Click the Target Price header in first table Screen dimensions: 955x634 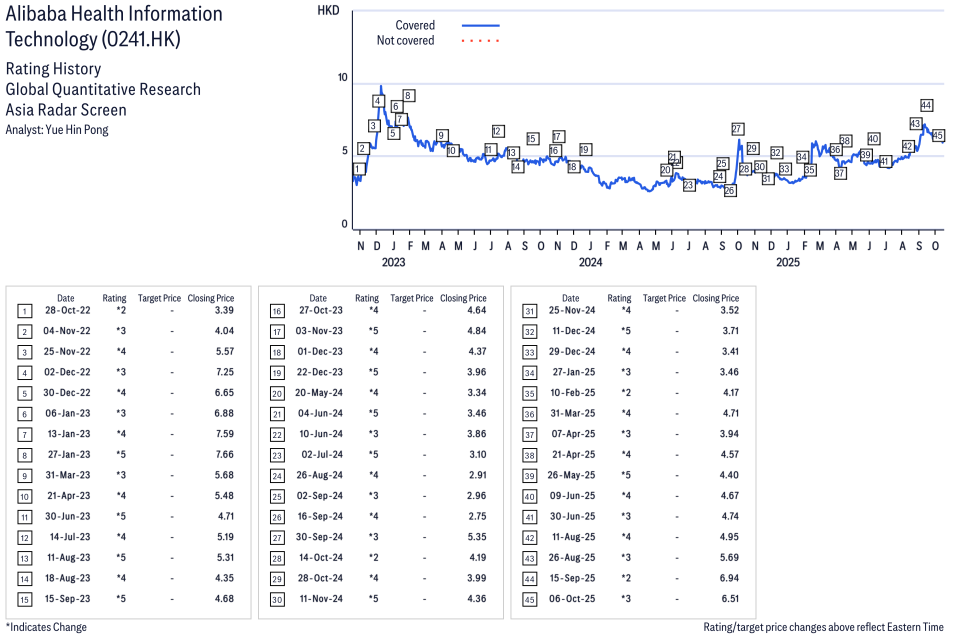pos(159,298)
